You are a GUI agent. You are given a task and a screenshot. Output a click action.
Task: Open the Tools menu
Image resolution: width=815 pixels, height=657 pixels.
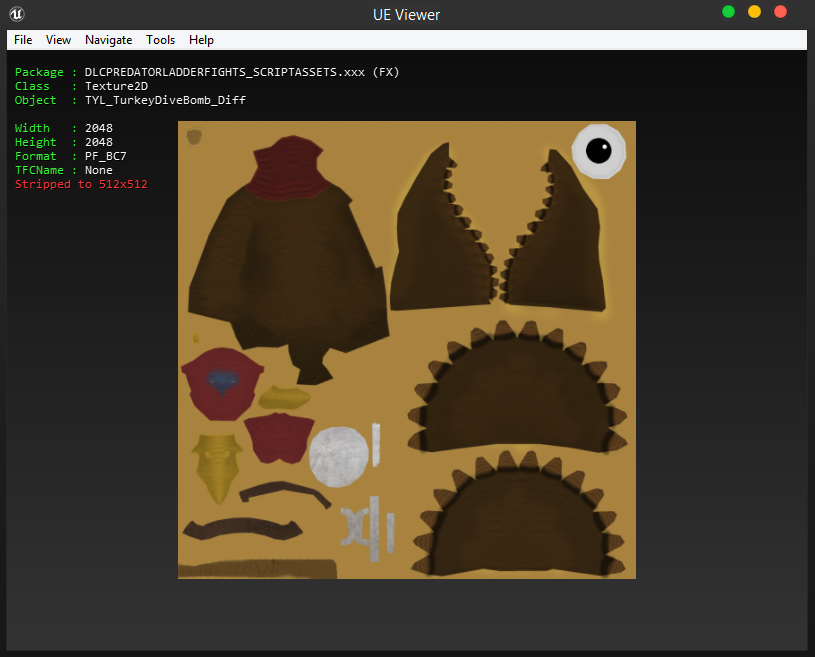160,40
